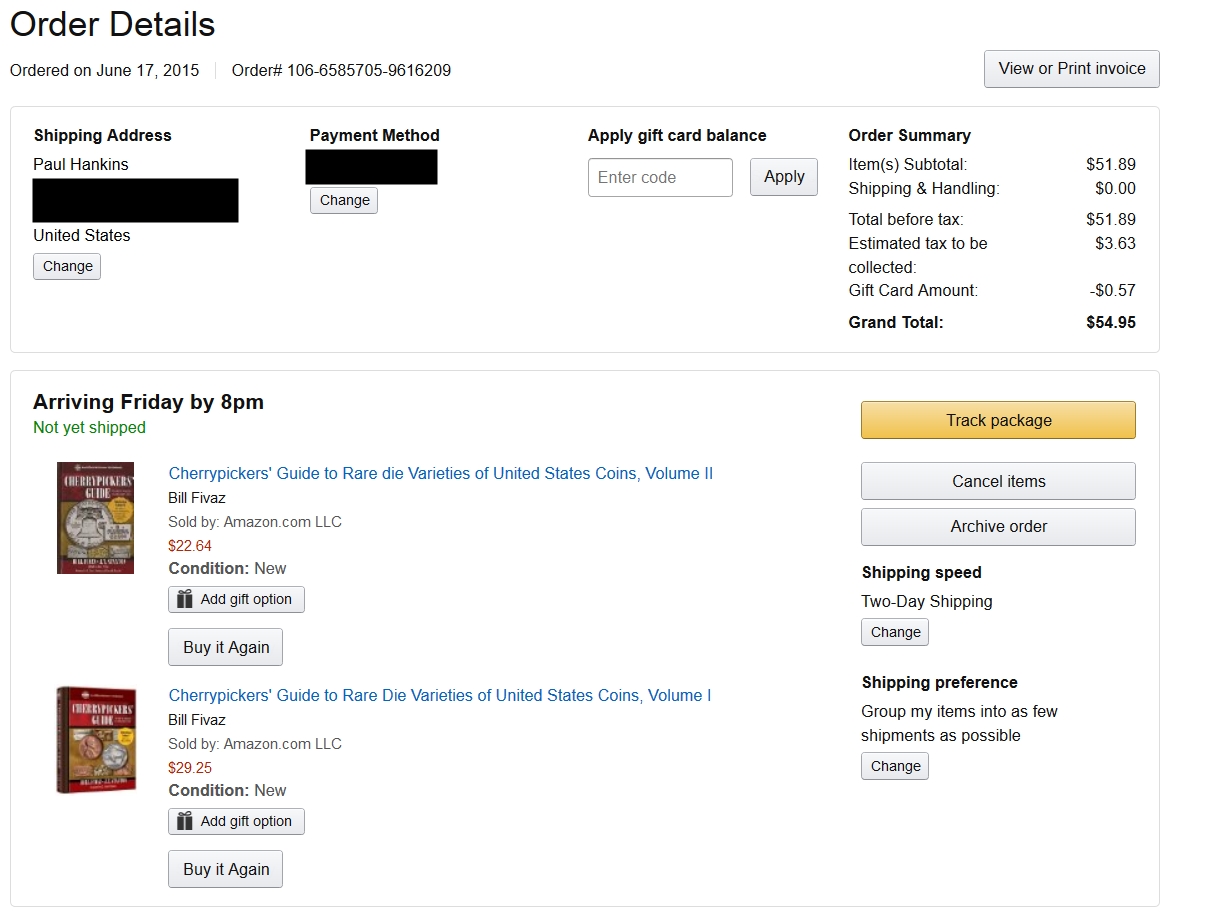This screenshot has width=1205, height=917.
Task: Open Volume I book cover thumbnail
Action: coord(96,739)
